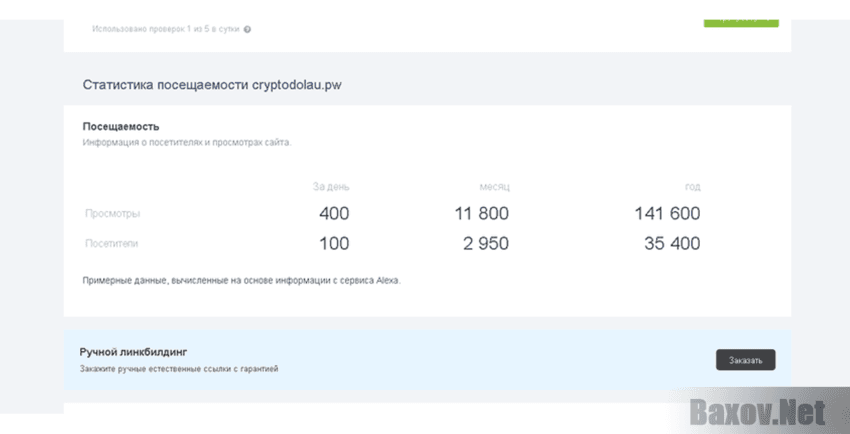Click the Ручной линкбилдинг title
This screenshot has height=434, width=850.
pyautogui.click(x=133, y=352)
